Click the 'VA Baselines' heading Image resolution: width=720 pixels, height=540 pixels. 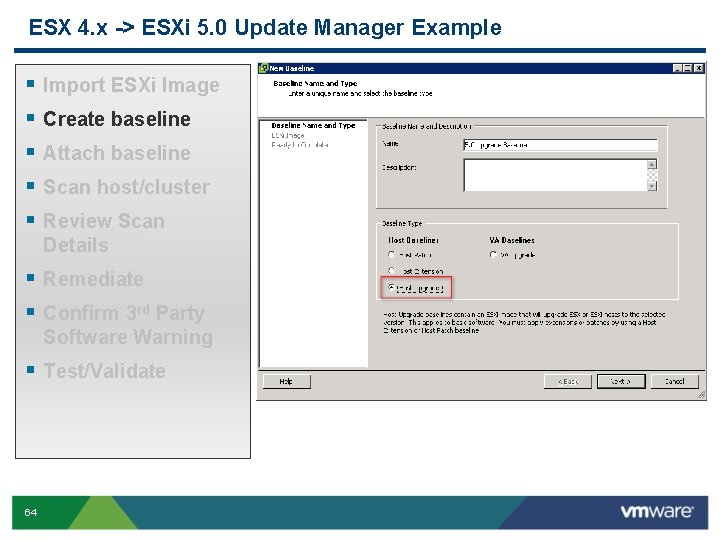[512, 240]
